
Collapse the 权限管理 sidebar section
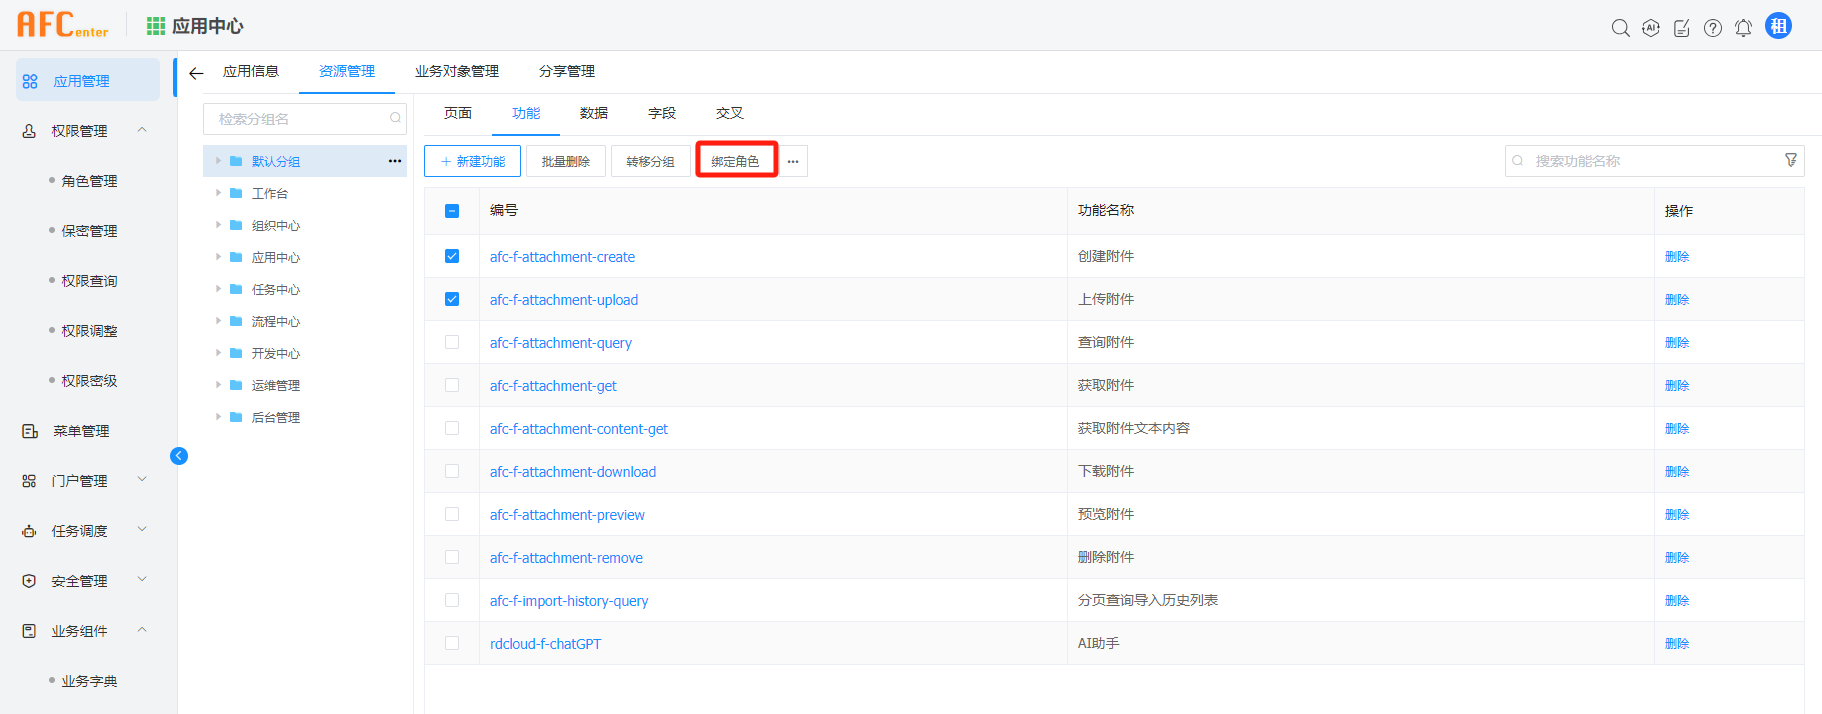[x=142, y=130]
